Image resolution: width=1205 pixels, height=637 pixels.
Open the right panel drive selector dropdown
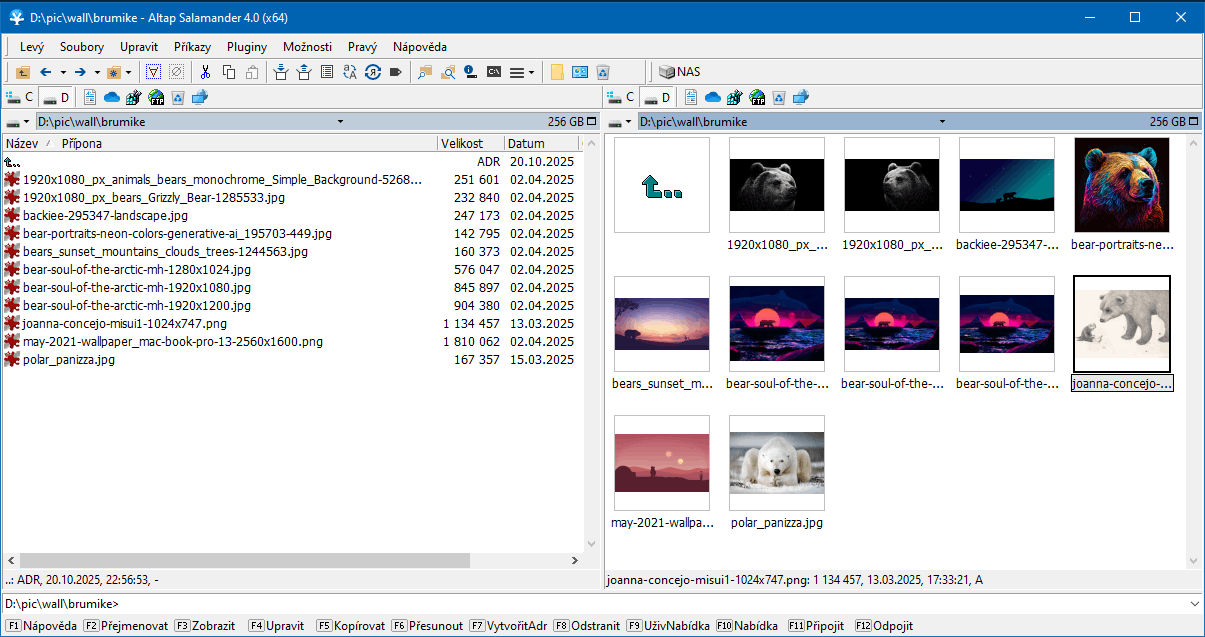click(x=620, y=122)
